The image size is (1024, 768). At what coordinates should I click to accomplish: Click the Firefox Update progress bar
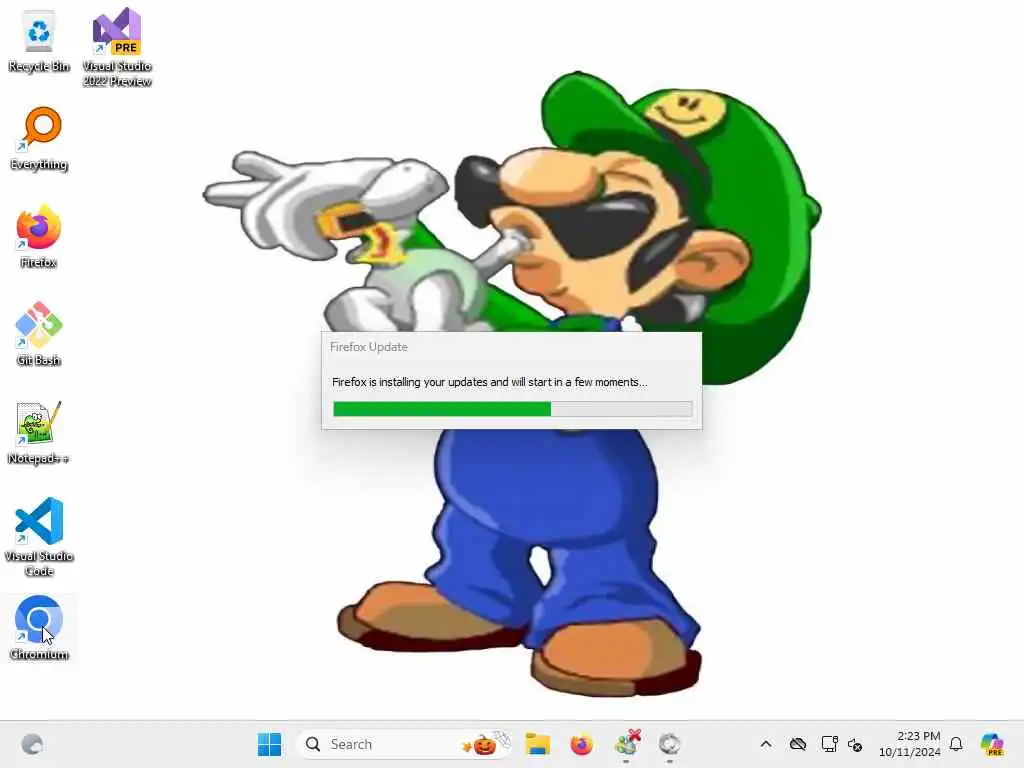(x=512, y=409)
